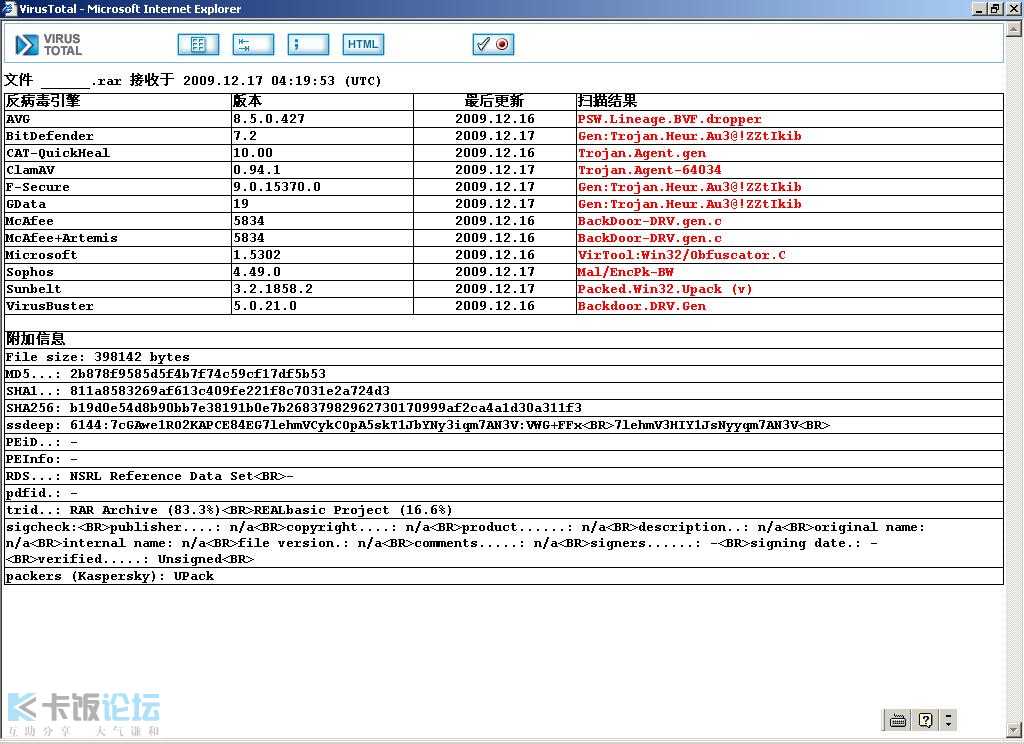Click the File size 398142 bytes line
Screen dimensions: 1024x744
[98, 357]
